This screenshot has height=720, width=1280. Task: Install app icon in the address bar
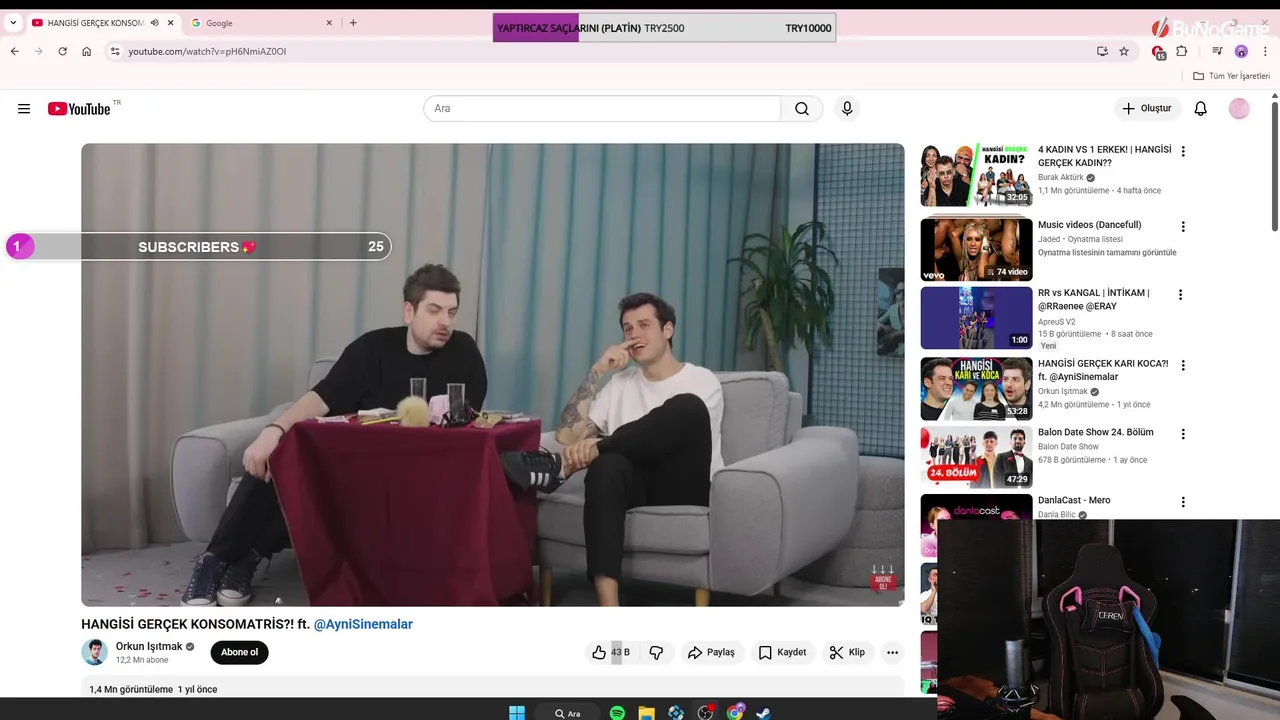click(1102, 51)
